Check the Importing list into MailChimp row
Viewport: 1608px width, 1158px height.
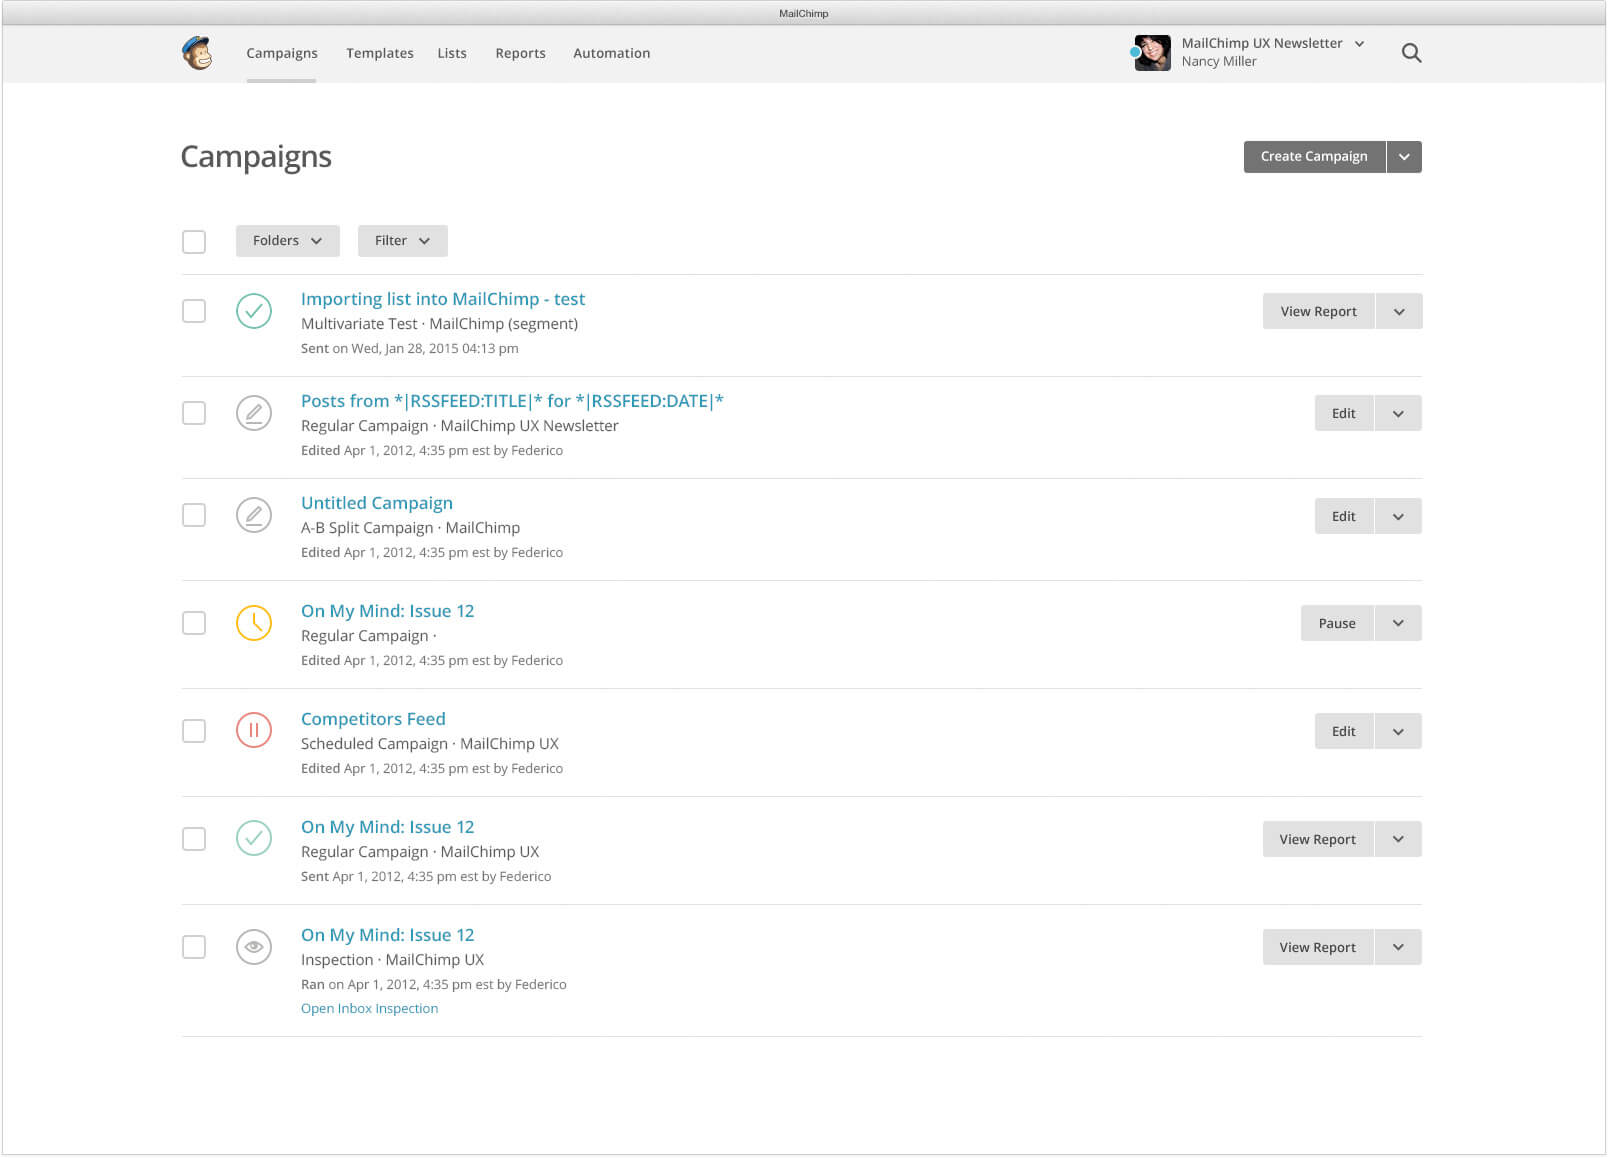pos(194,311)
